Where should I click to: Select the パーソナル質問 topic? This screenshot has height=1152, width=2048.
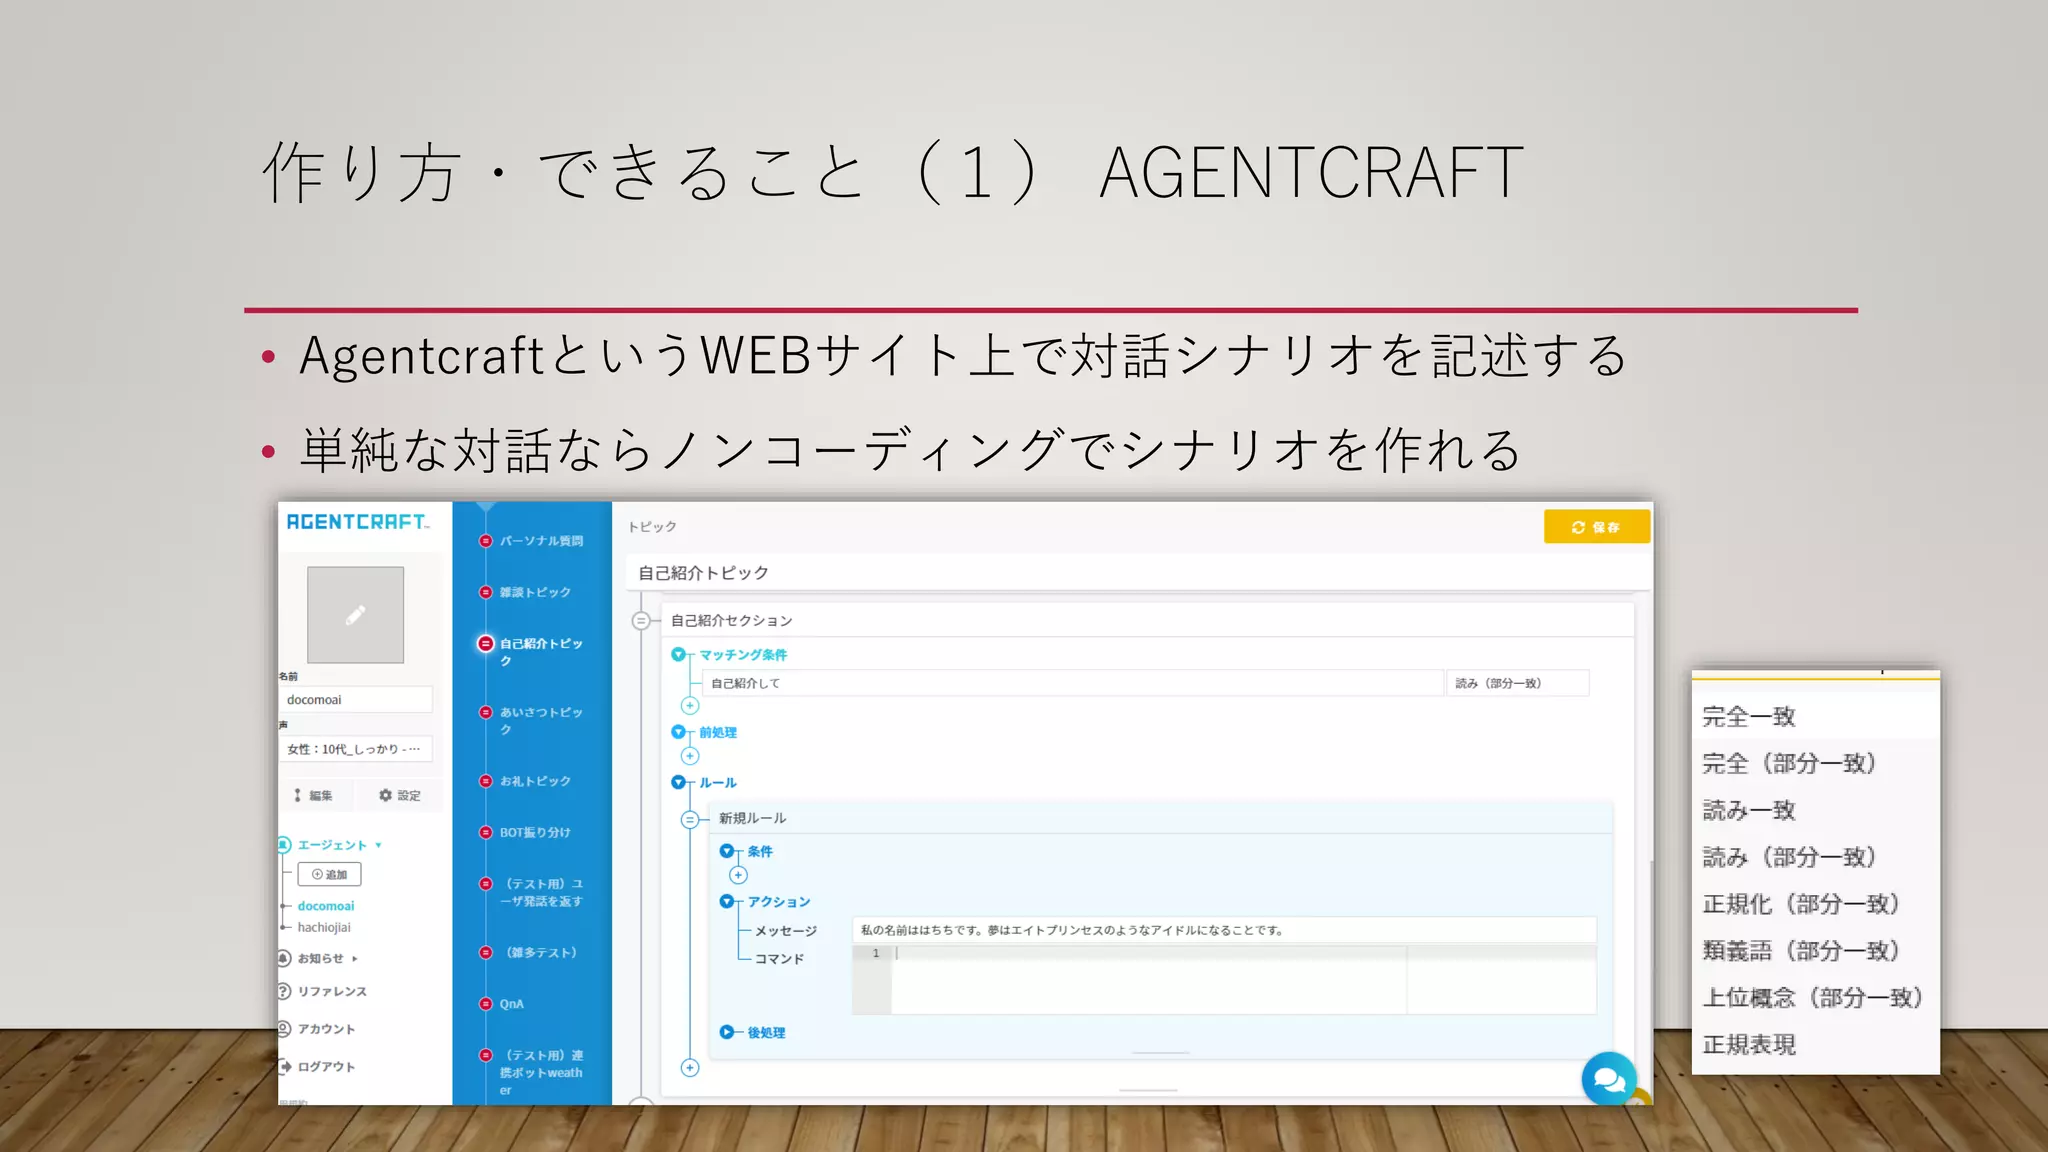coord(541,541)
